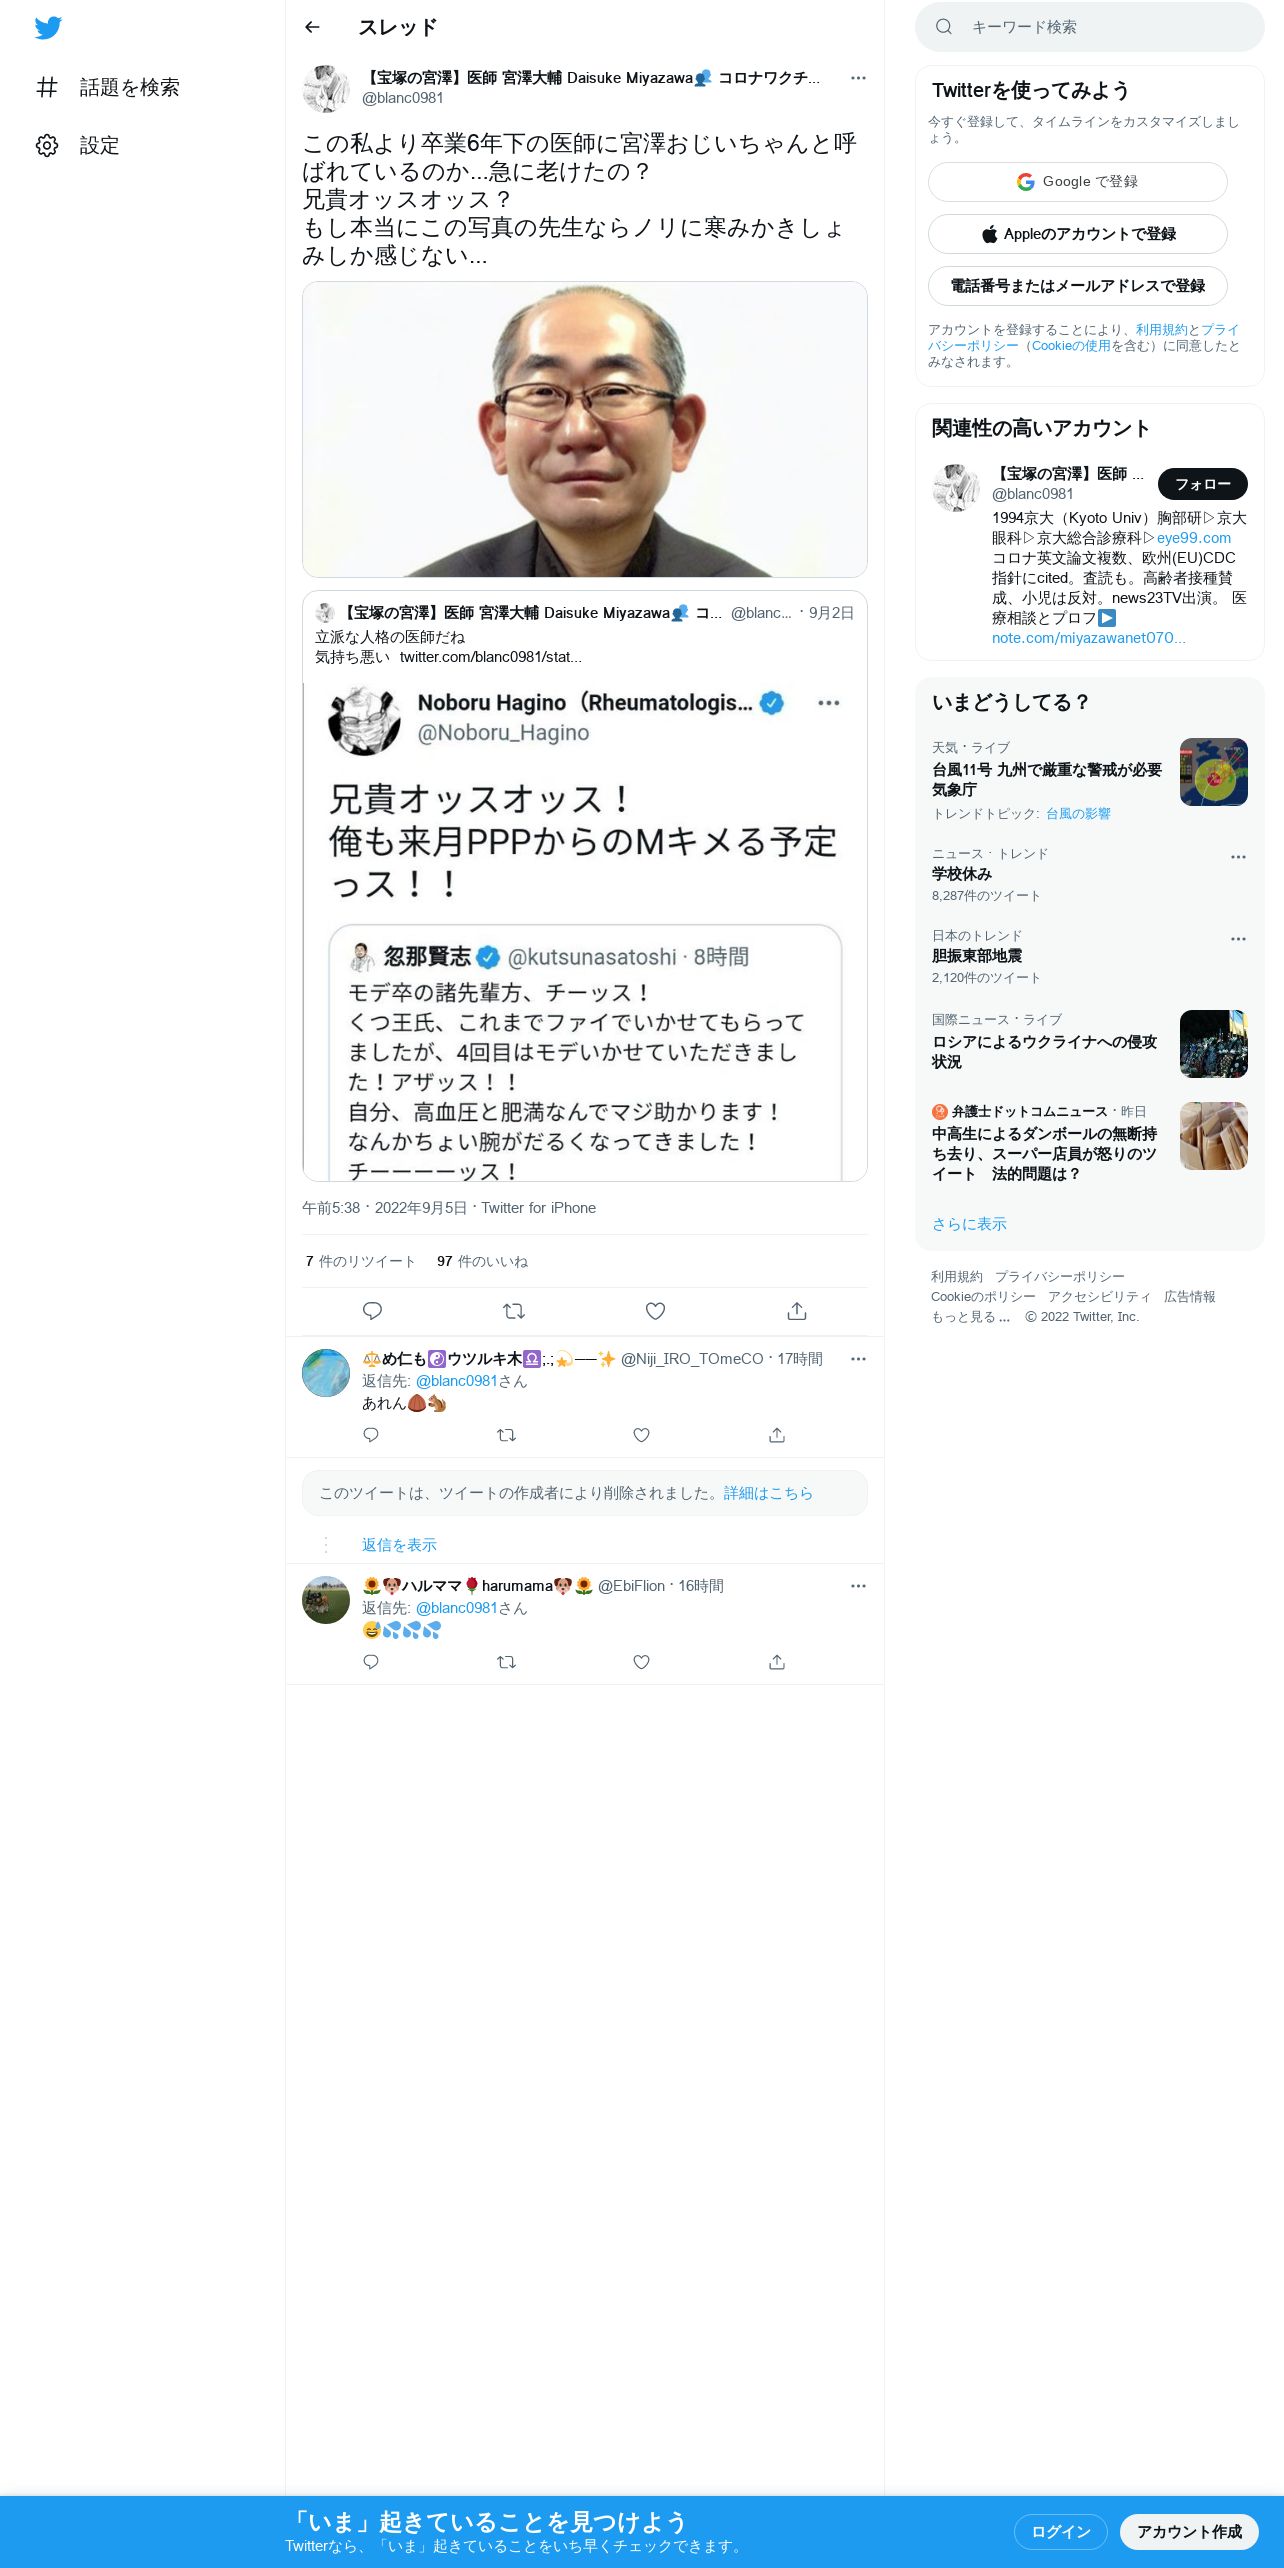Like the main tweet with heart icon
The height and width of the screenshot is (2568, 1284).
655,1311
